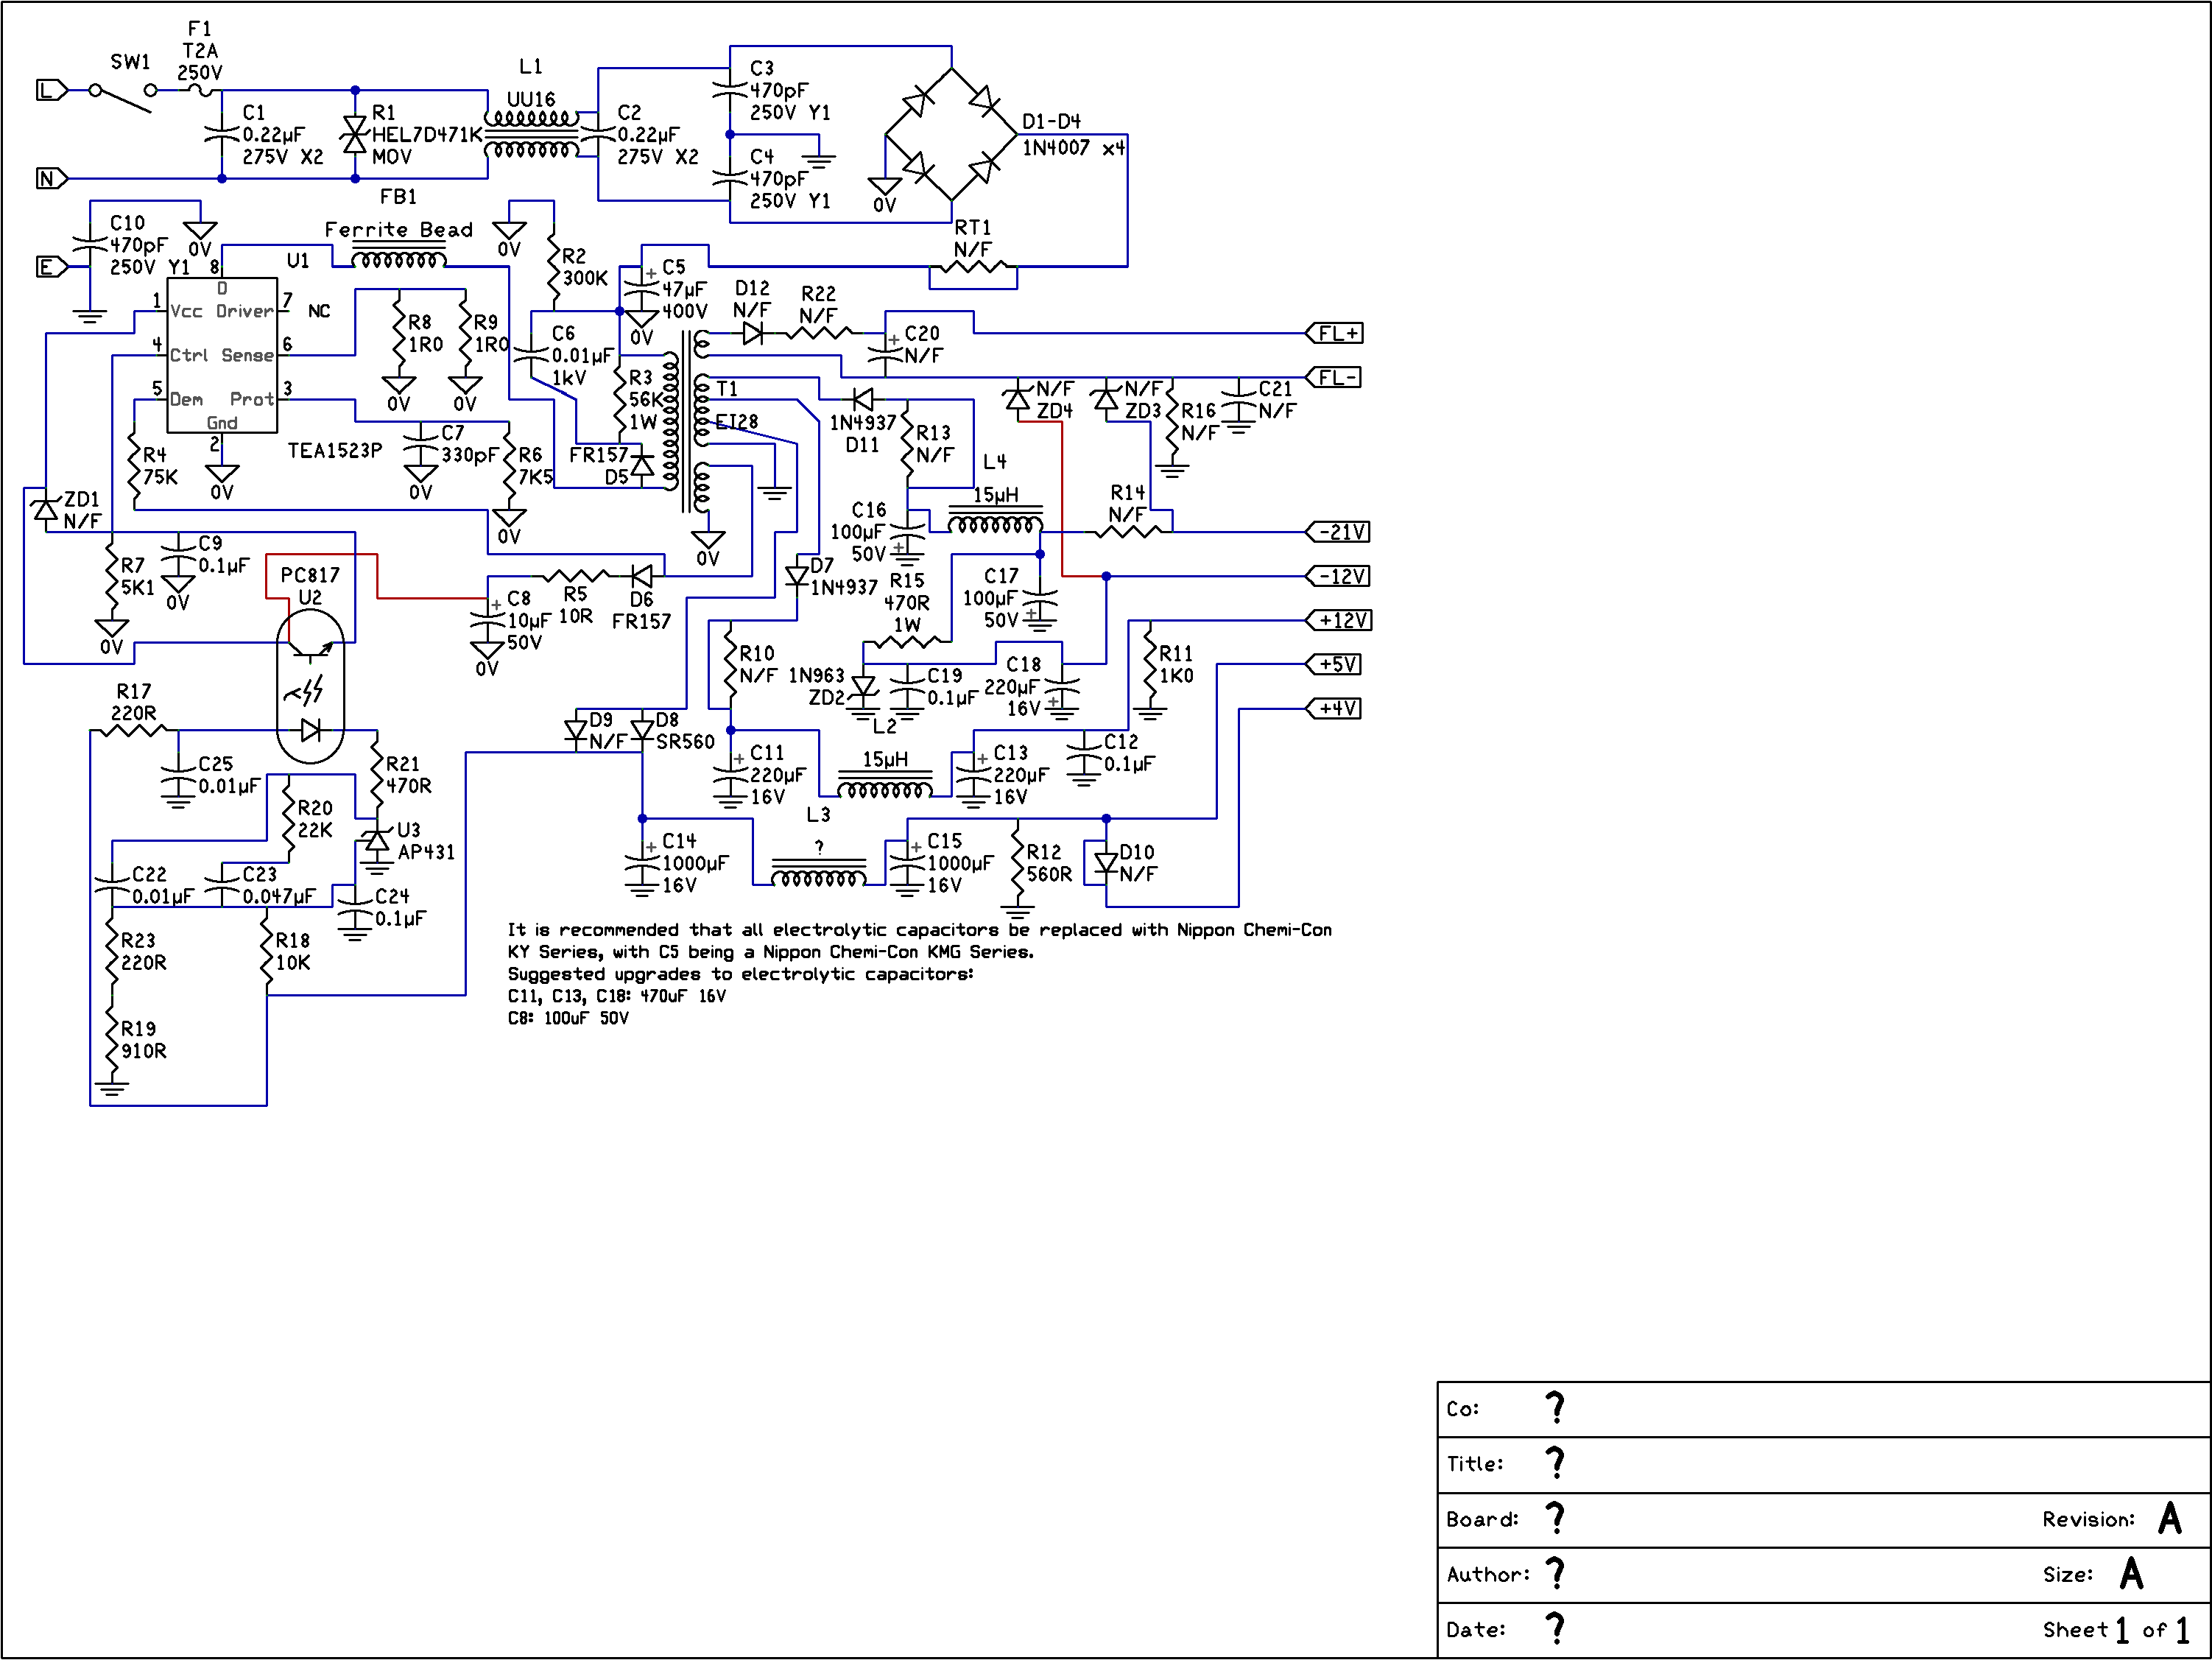The image size is (2212, 1660).
Task: Select the RT1 thermistor symbol
Action: tap(973, 267)
